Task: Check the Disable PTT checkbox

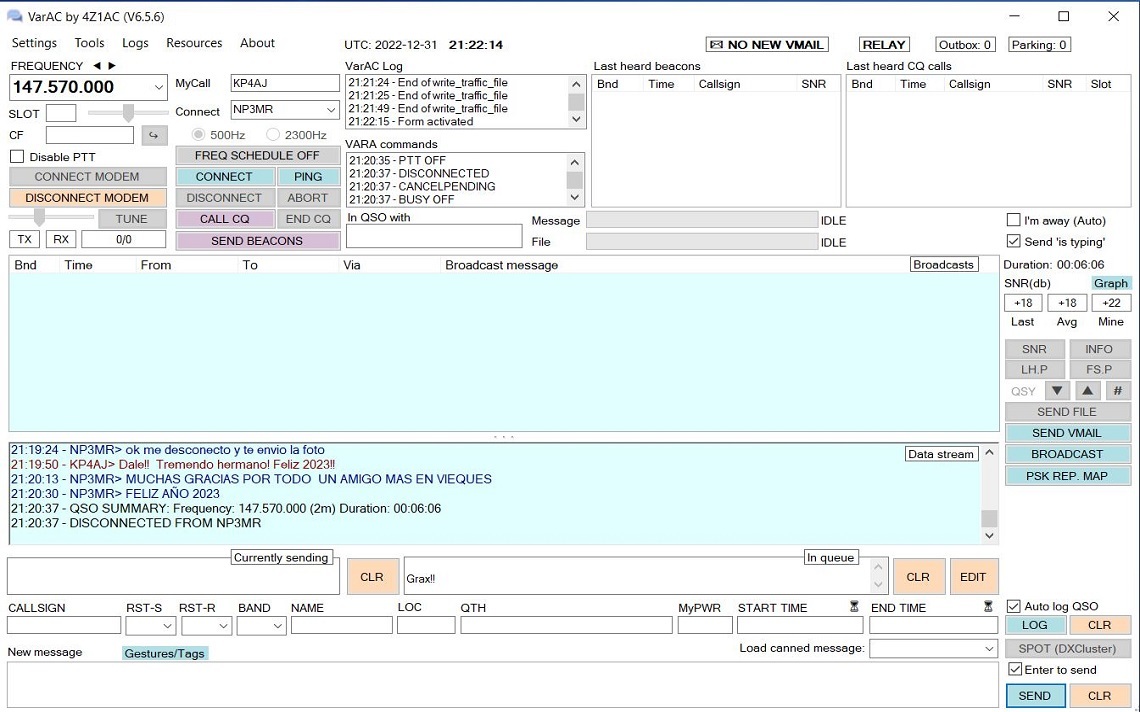Action: point(17,156)
